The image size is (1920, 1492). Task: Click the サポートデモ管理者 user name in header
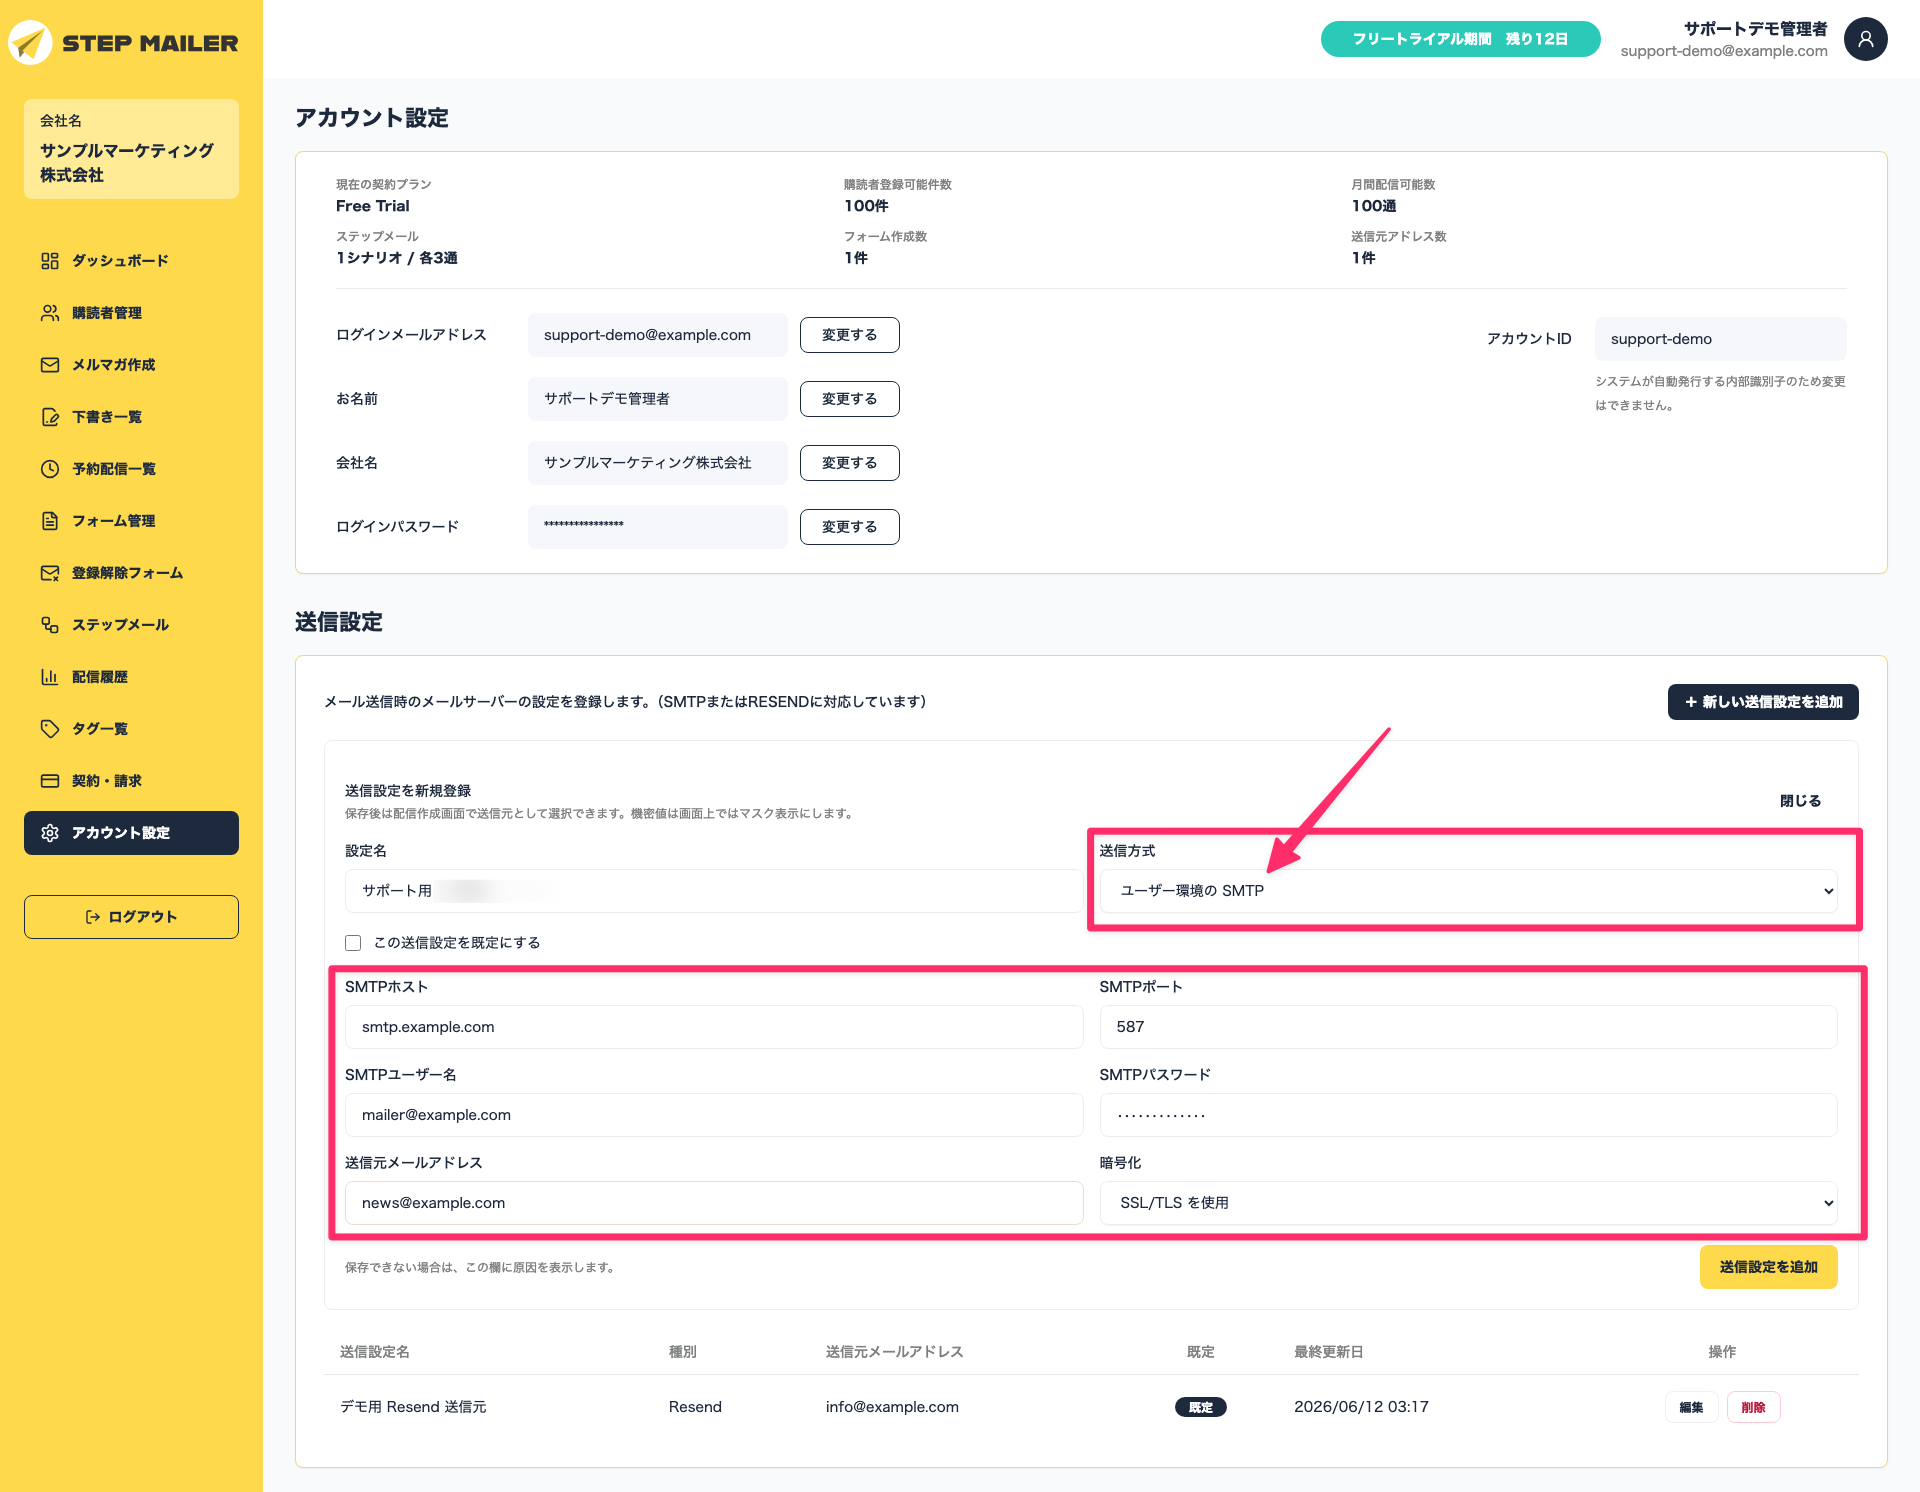1755,29
